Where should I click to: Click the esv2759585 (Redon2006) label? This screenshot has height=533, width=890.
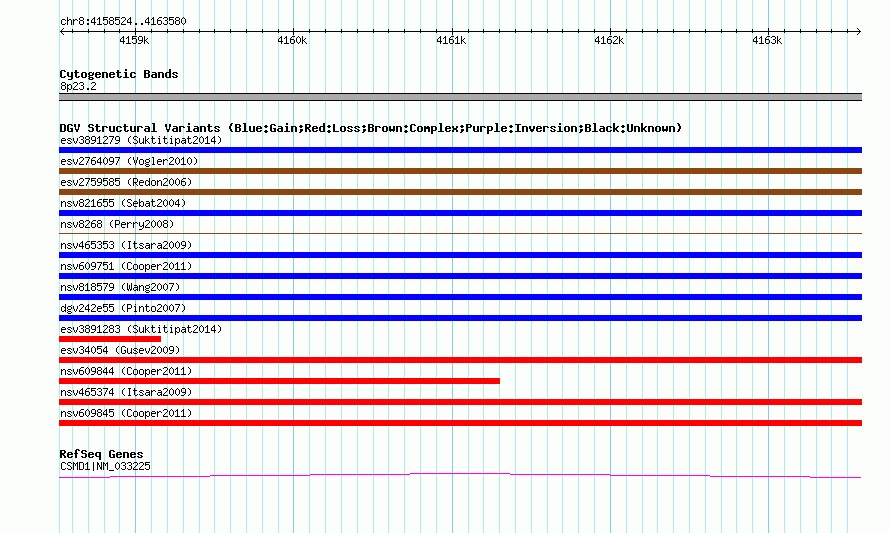click(126, 182)
